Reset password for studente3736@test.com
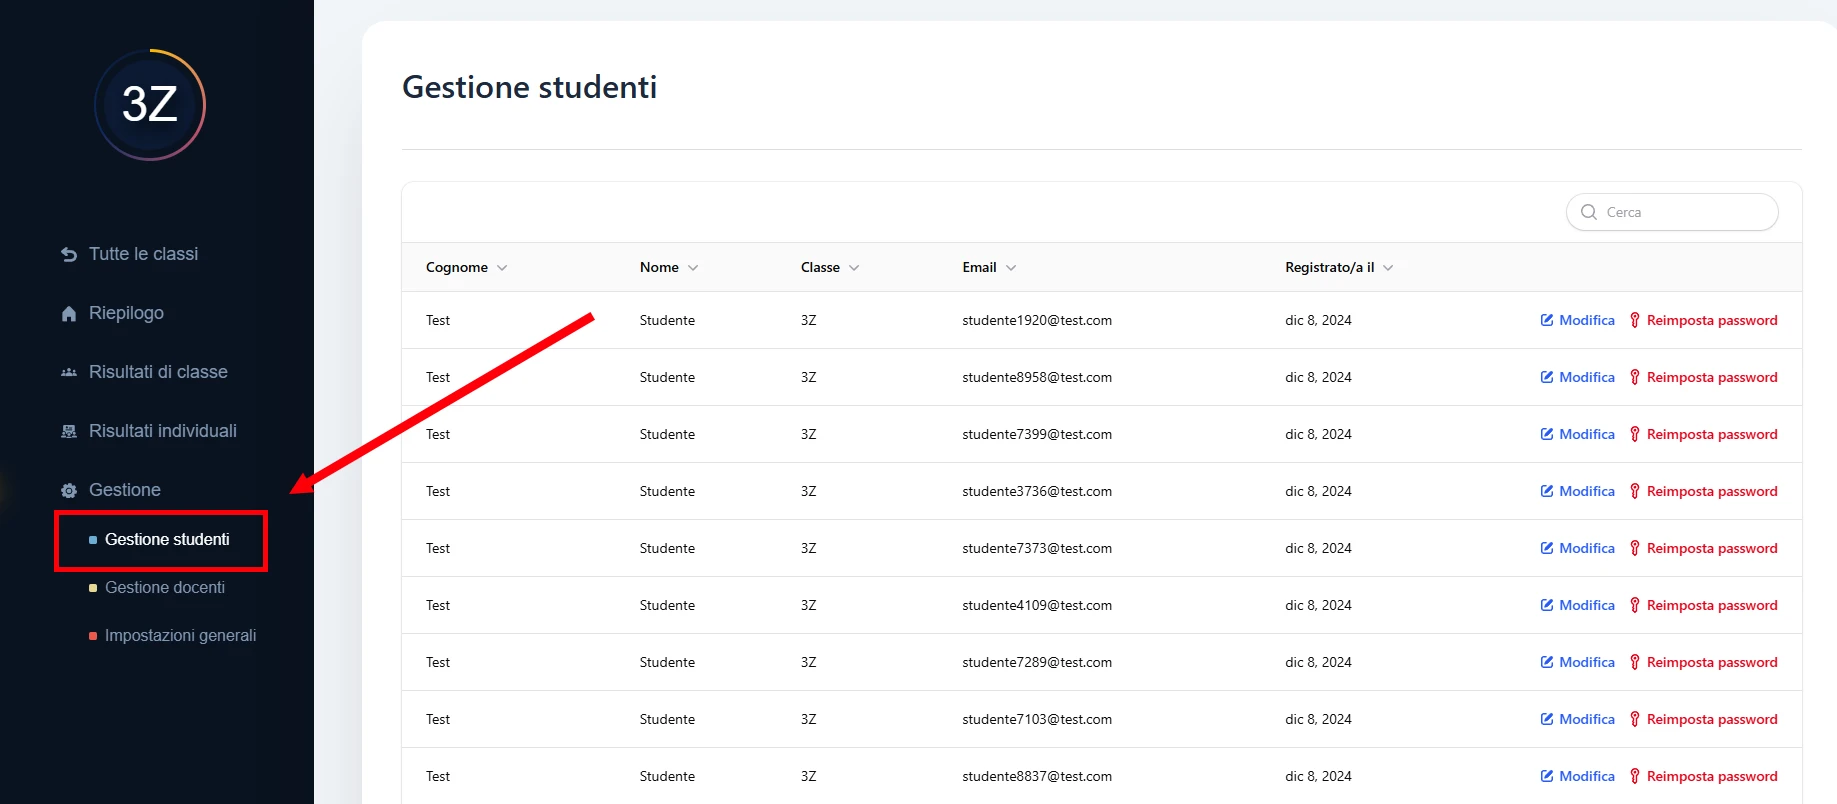This screenshot has height=804, width=1837. click(x=1703, y=491)
